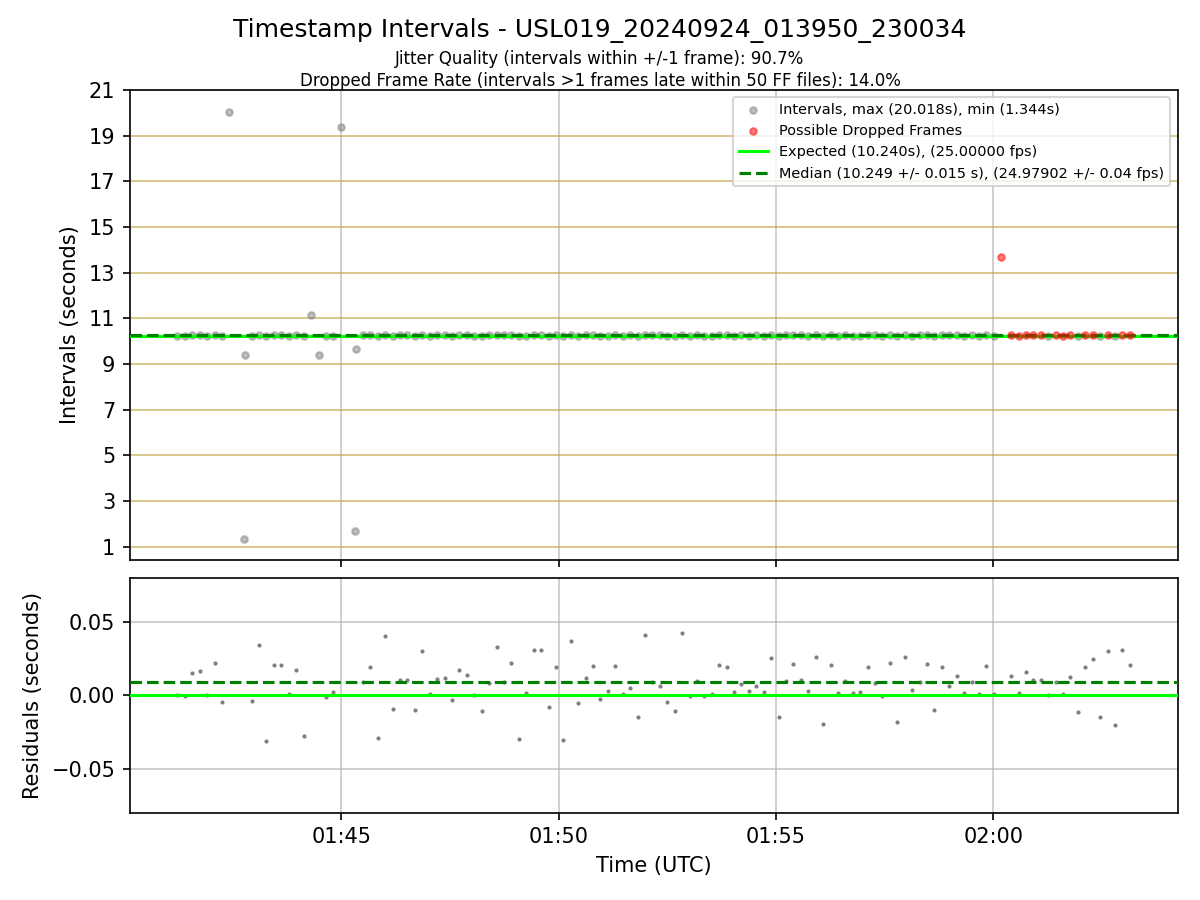Click the 'Dropped Frame Rate' 14.0% subtitle line
The height and width of the screenshot is (900, 1200).
[x=600, y=80]
